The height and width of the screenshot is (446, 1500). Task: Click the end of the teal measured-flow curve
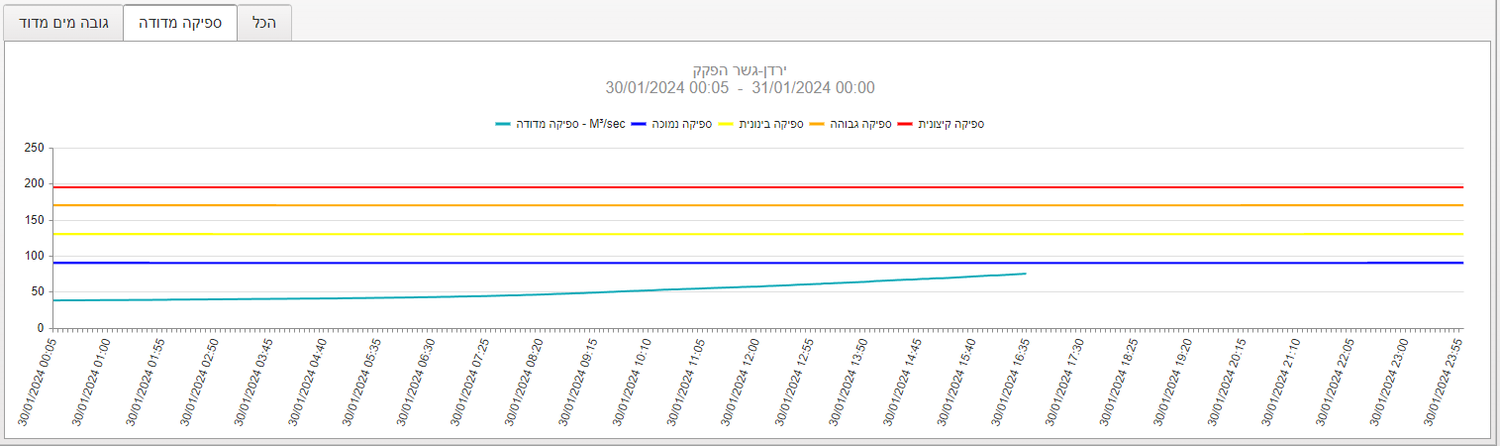pos(1024,274)
